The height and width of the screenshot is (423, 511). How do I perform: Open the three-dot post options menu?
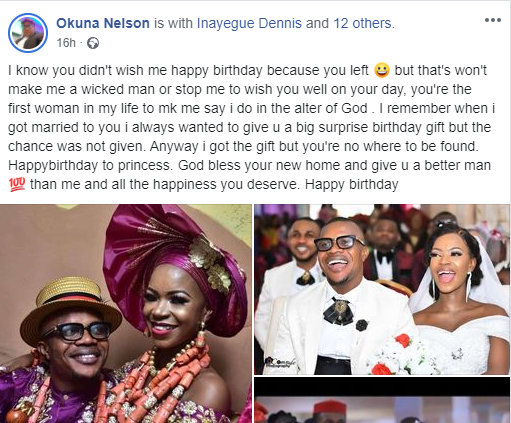pos(493,20)
